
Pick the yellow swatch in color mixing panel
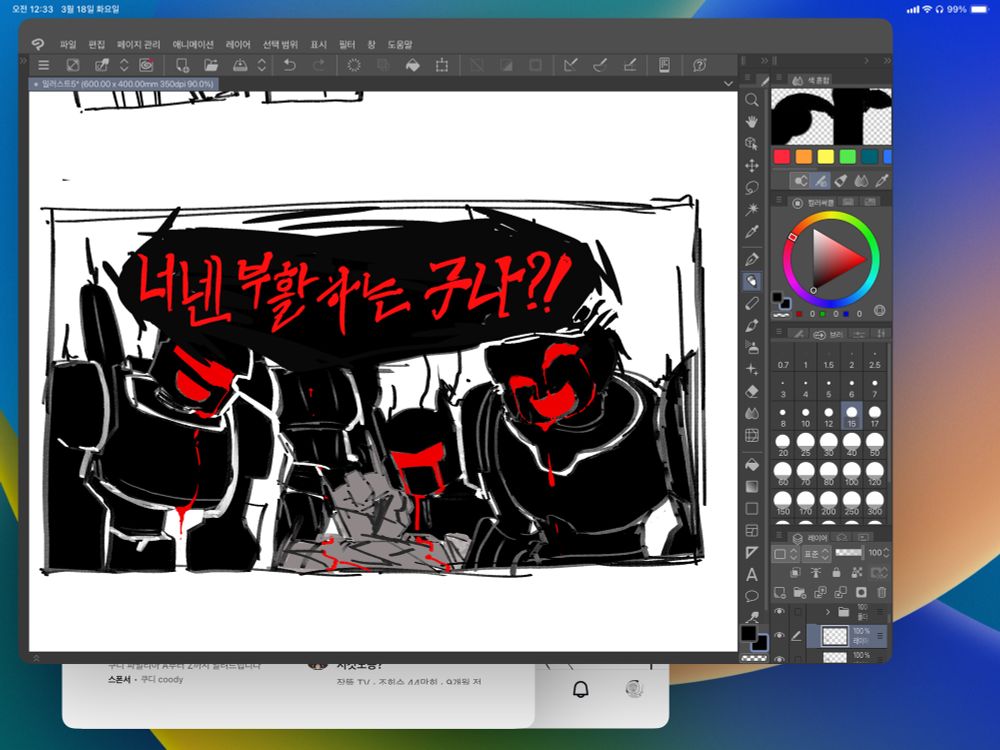coord(825,157)
